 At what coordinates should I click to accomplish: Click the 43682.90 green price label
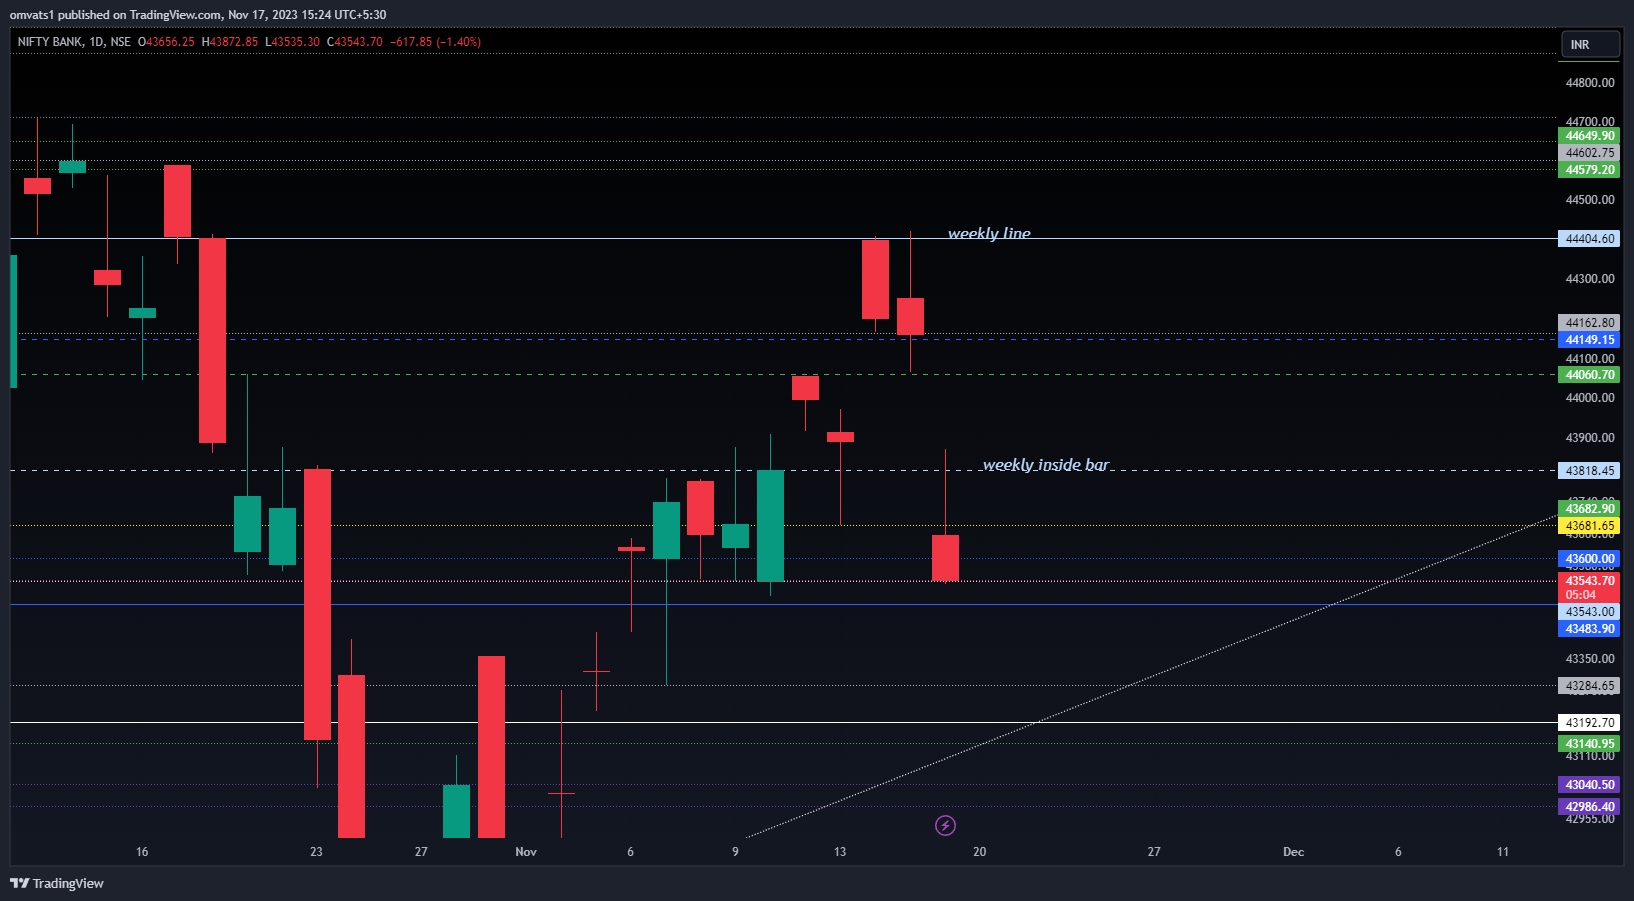tap(1589, 509)
